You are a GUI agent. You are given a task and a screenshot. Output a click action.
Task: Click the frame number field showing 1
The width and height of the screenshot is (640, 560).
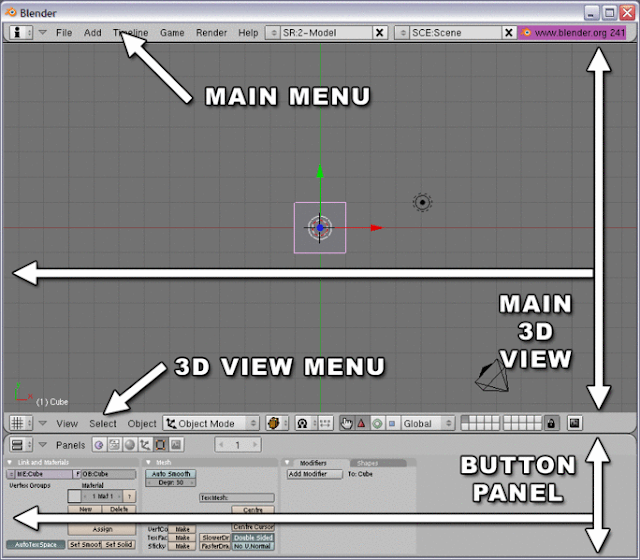[238, 444]
